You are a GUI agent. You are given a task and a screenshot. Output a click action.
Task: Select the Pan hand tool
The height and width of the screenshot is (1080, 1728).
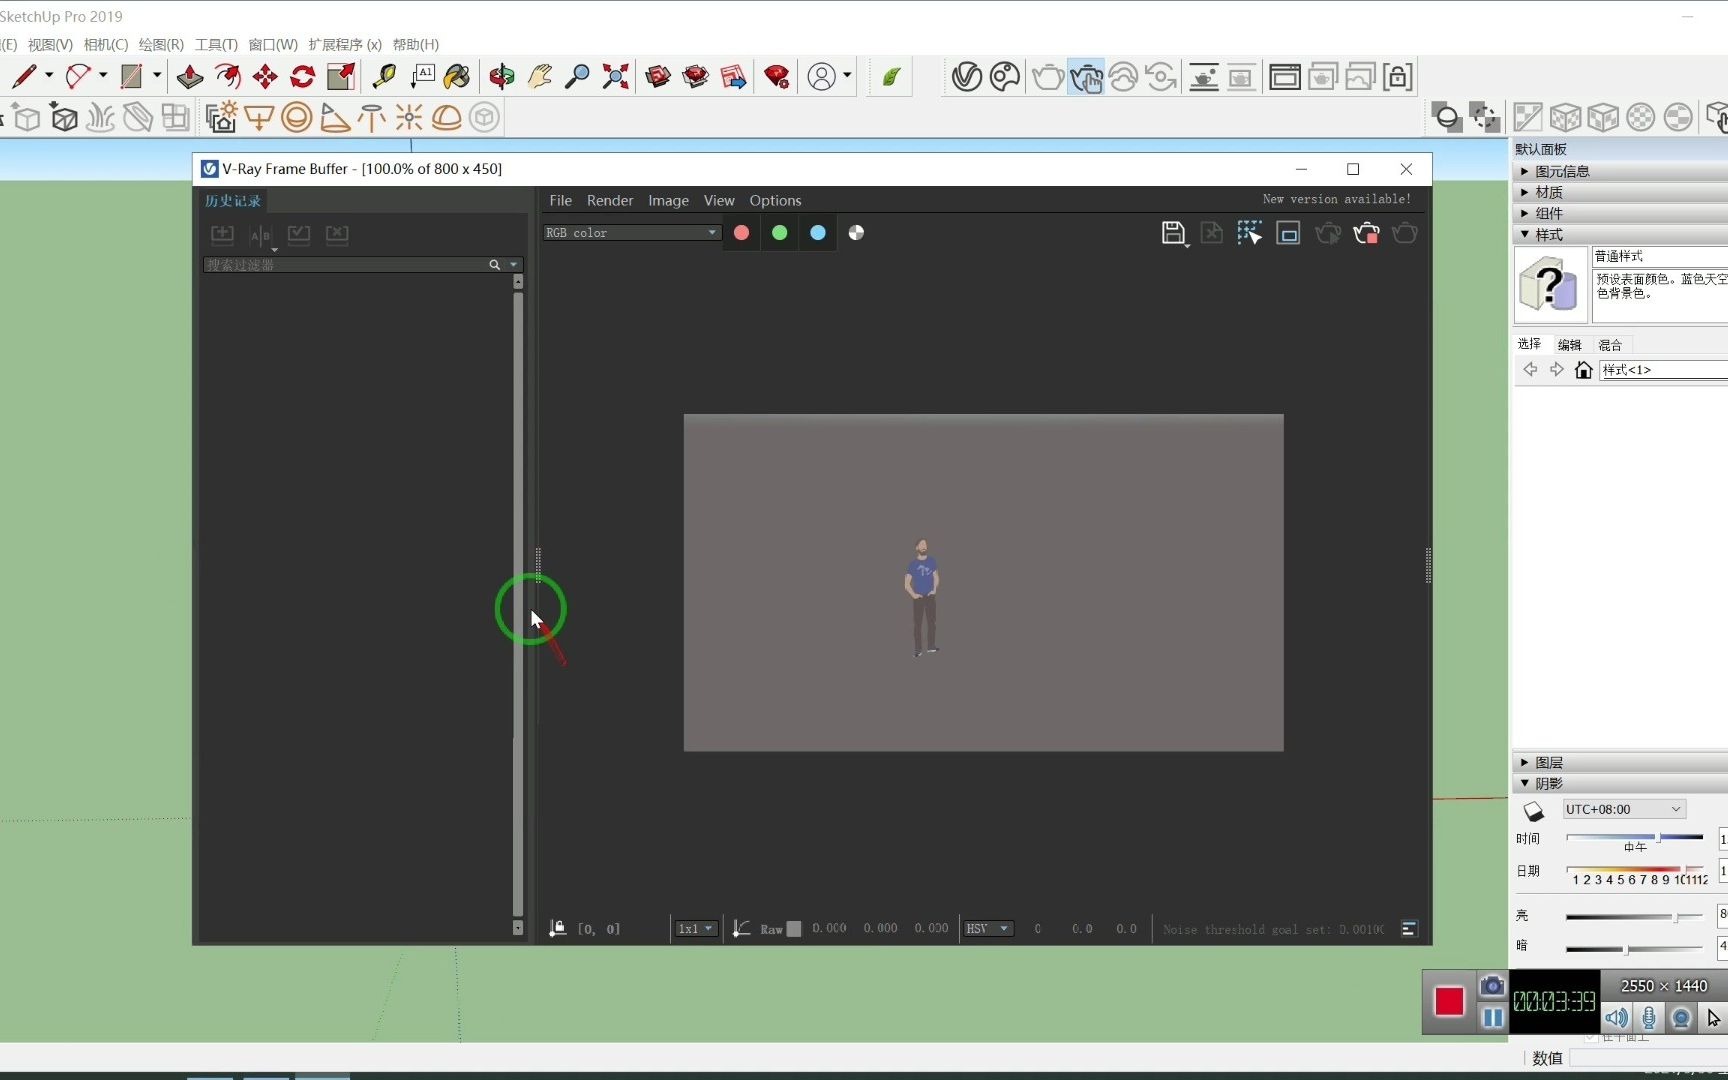point(539,76)
